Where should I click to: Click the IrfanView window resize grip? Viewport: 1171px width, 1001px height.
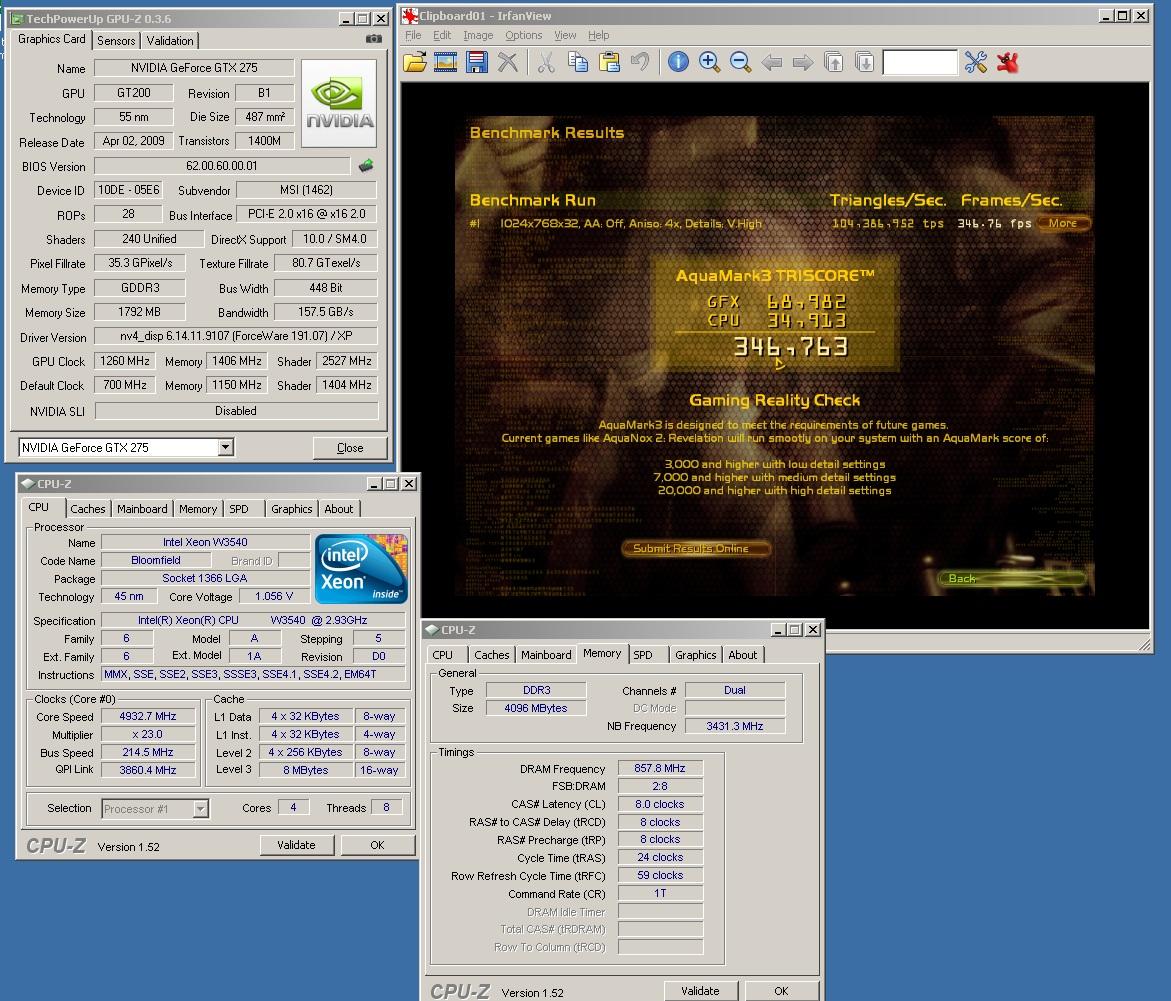point(1145,644)
